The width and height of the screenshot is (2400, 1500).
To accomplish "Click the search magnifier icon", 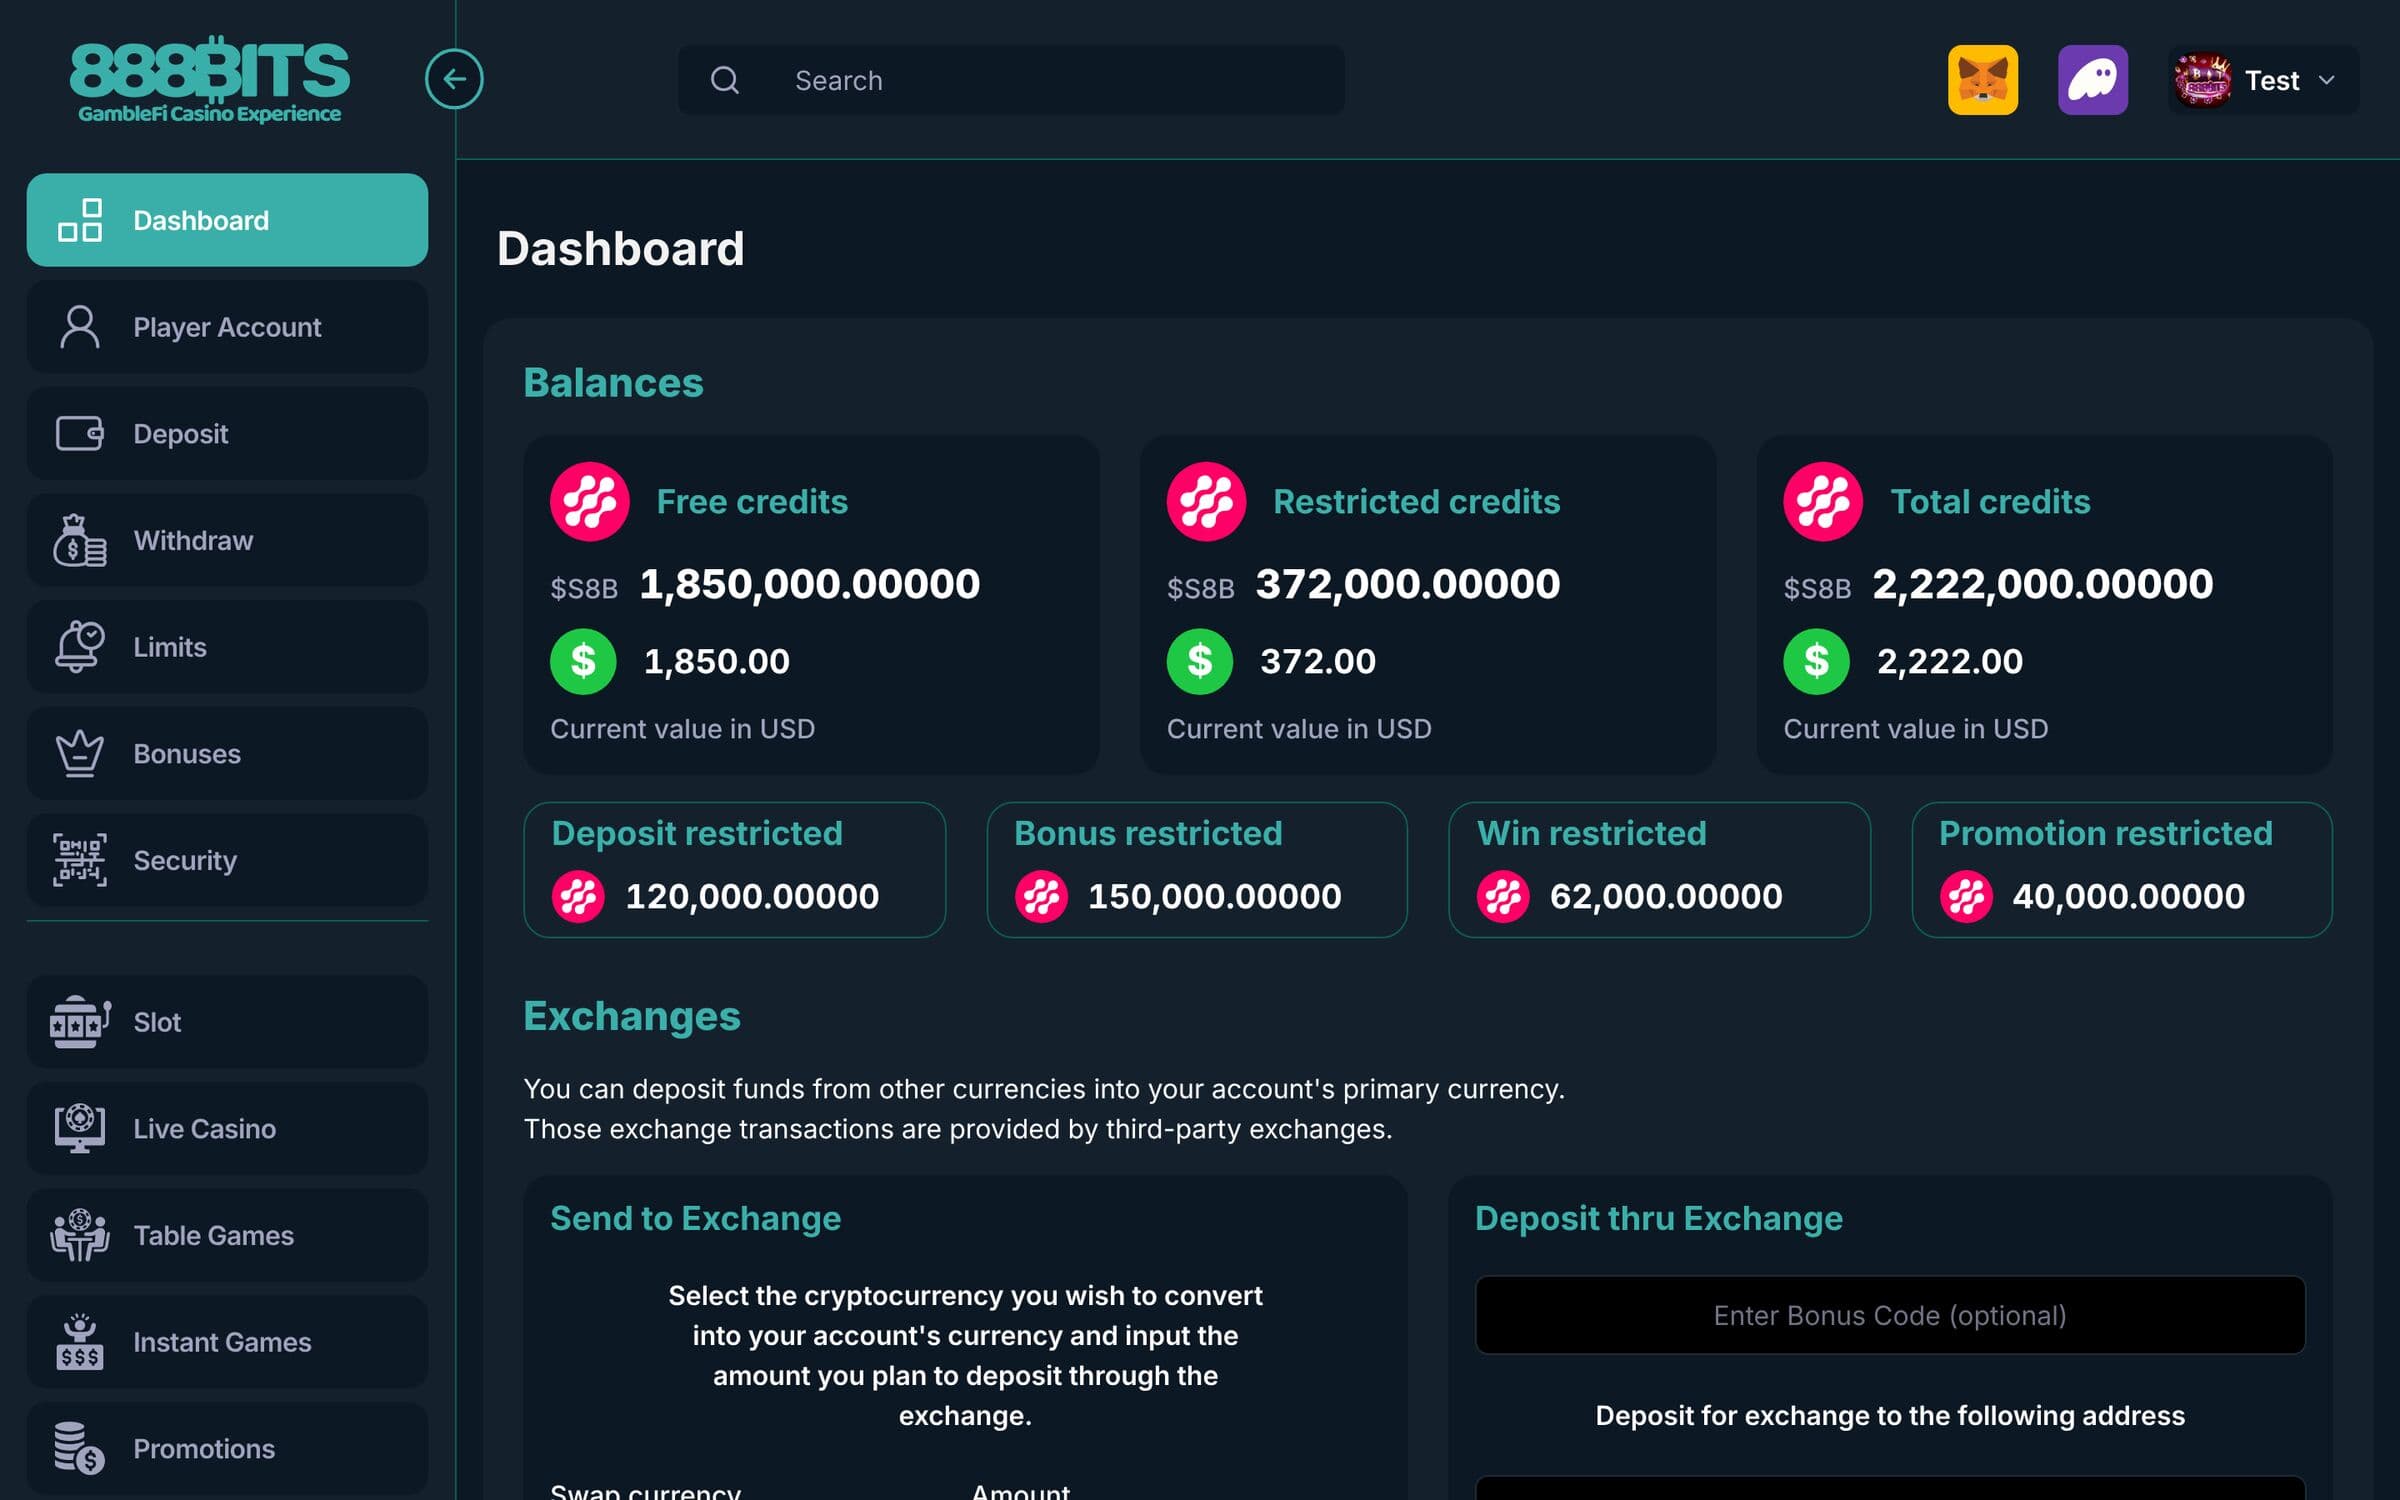I will point(725,80).
